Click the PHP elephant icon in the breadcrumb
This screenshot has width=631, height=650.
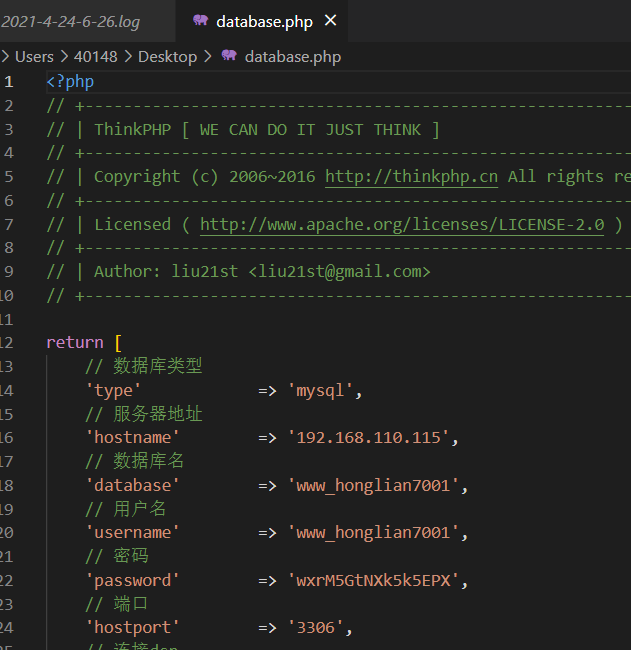229,56
